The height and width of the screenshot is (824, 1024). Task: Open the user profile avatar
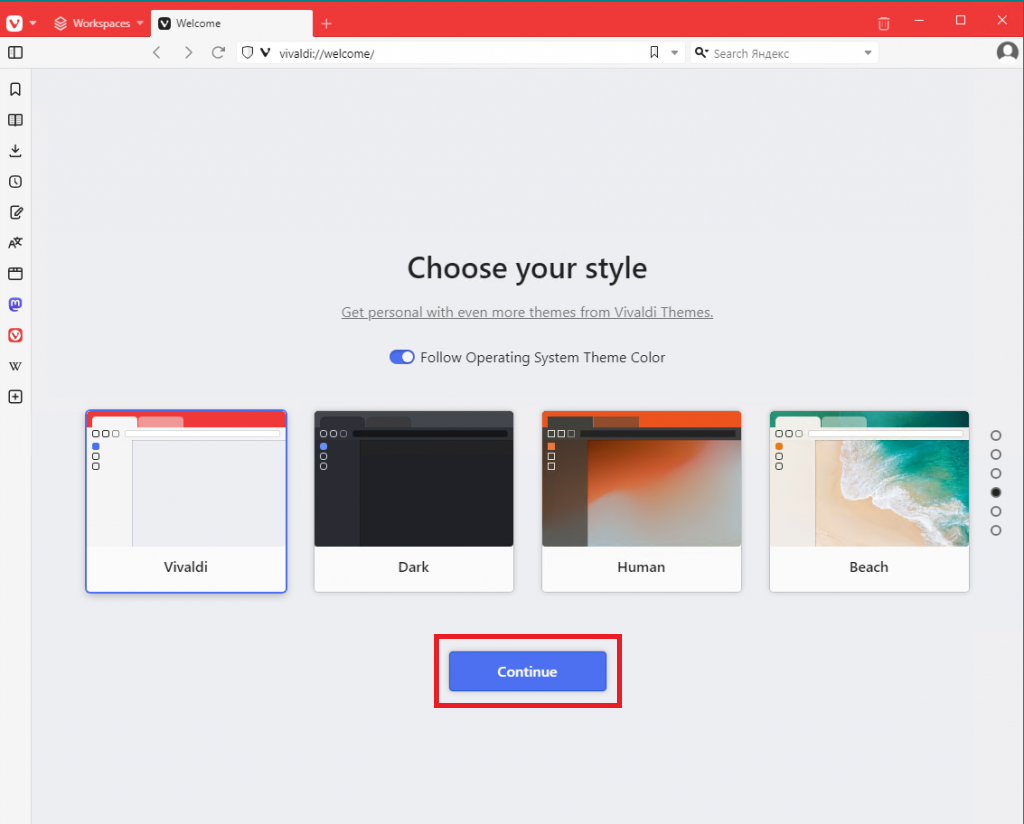point(1007,52)
